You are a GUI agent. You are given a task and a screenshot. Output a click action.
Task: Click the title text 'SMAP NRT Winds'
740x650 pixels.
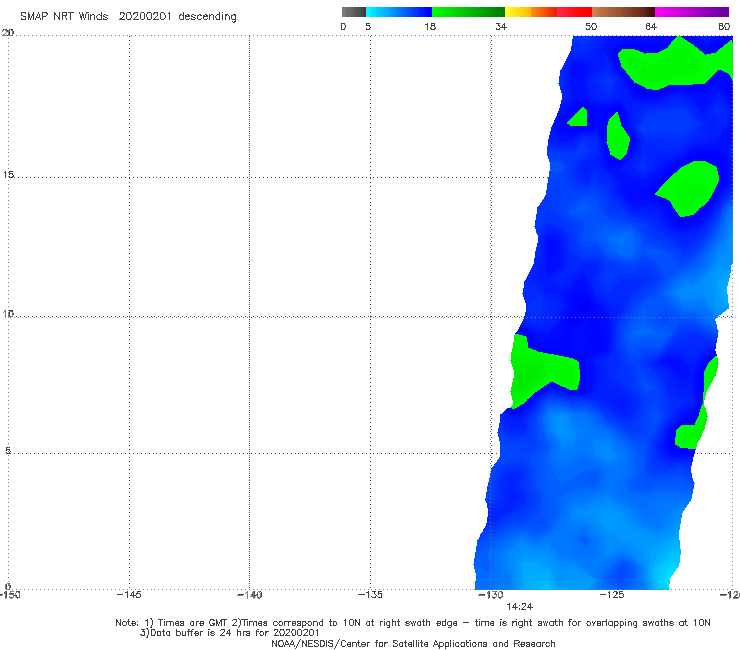pos(64,16)
